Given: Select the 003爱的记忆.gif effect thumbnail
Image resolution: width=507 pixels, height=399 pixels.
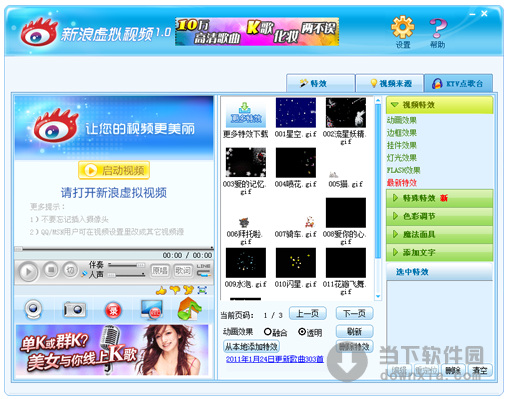Looking at the screenshot, I should click(x=246, y=162).
